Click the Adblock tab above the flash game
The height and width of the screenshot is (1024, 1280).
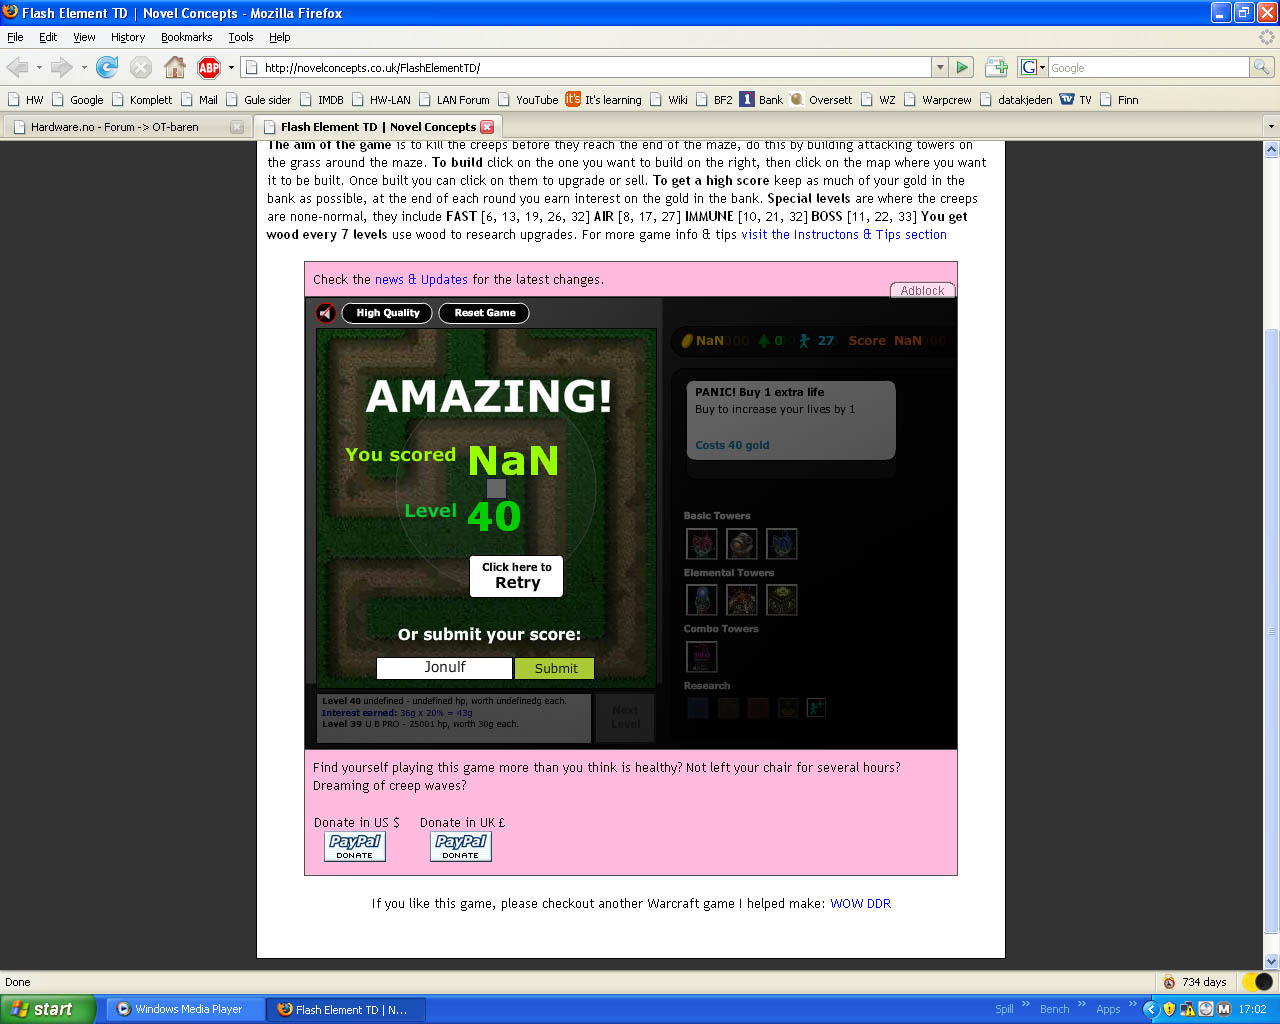click(x=922, y=290)
